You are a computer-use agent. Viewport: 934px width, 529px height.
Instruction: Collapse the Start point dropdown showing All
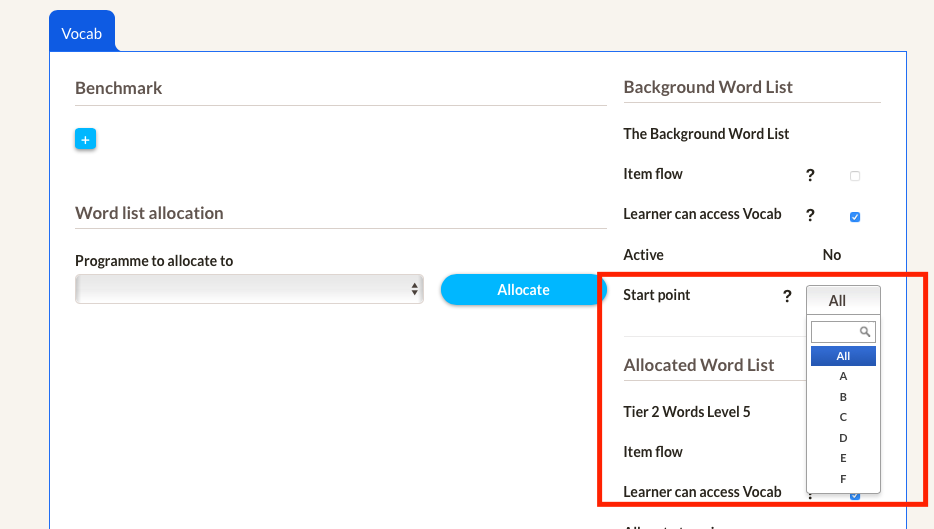[842, 300]
